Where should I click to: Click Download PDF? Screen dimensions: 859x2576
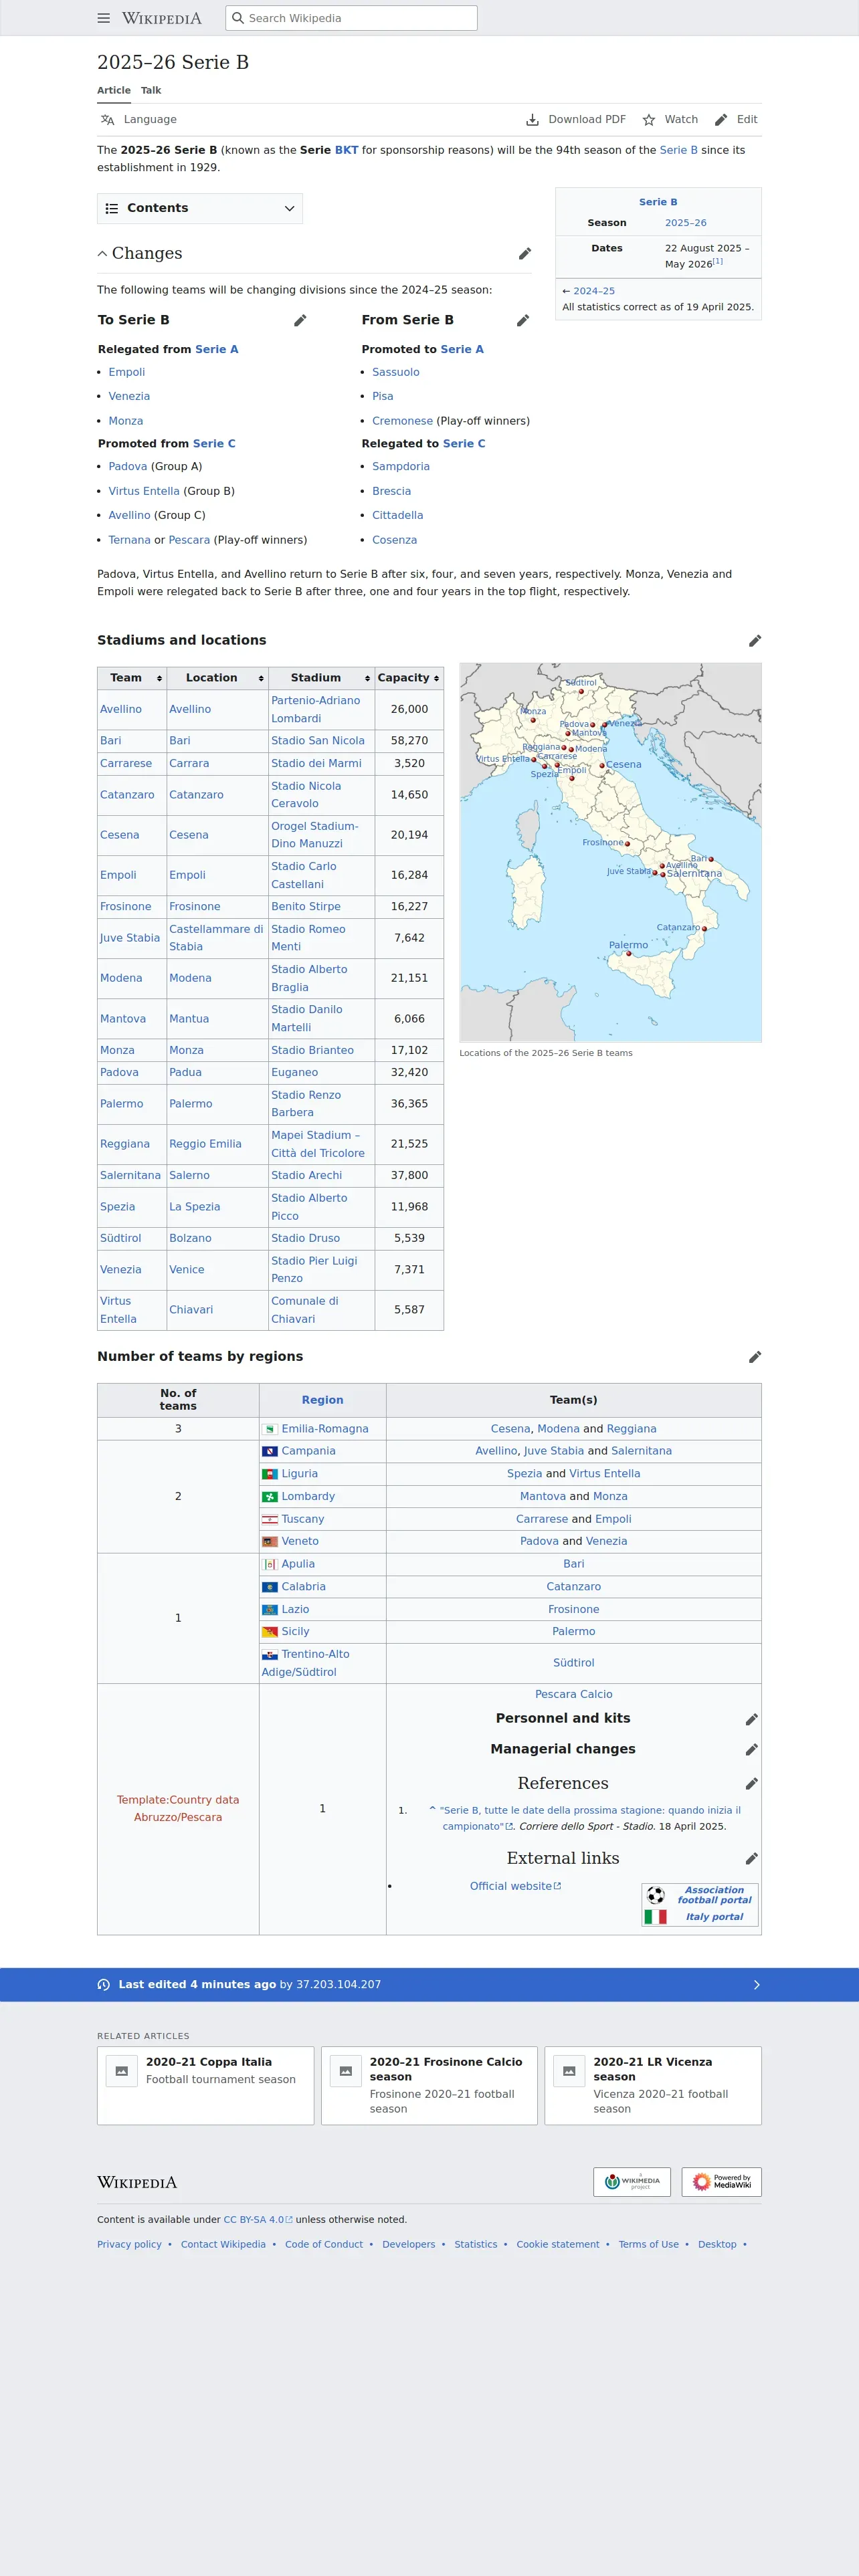point(576,120)
